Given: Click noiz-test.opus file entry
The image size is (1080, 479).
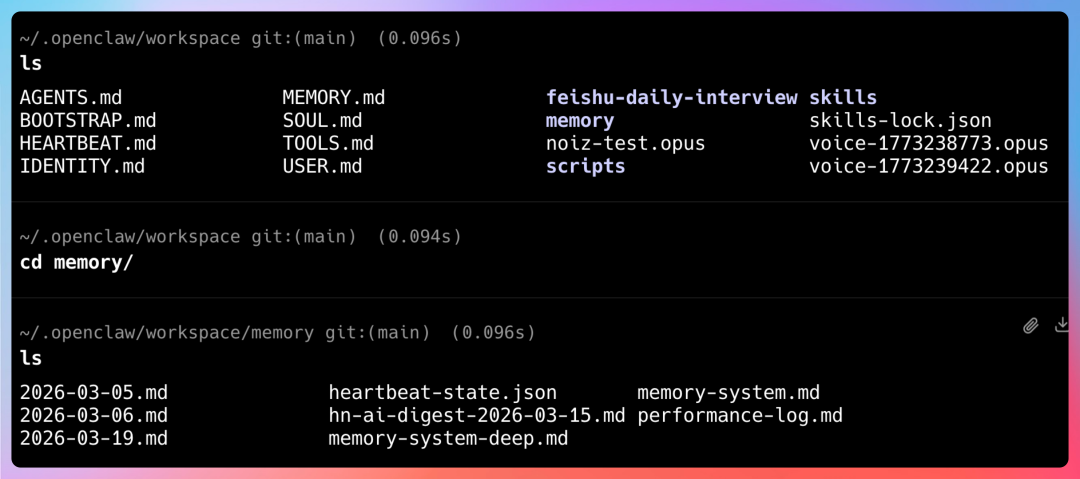Looking at the screenshot, I should [625, 144].
